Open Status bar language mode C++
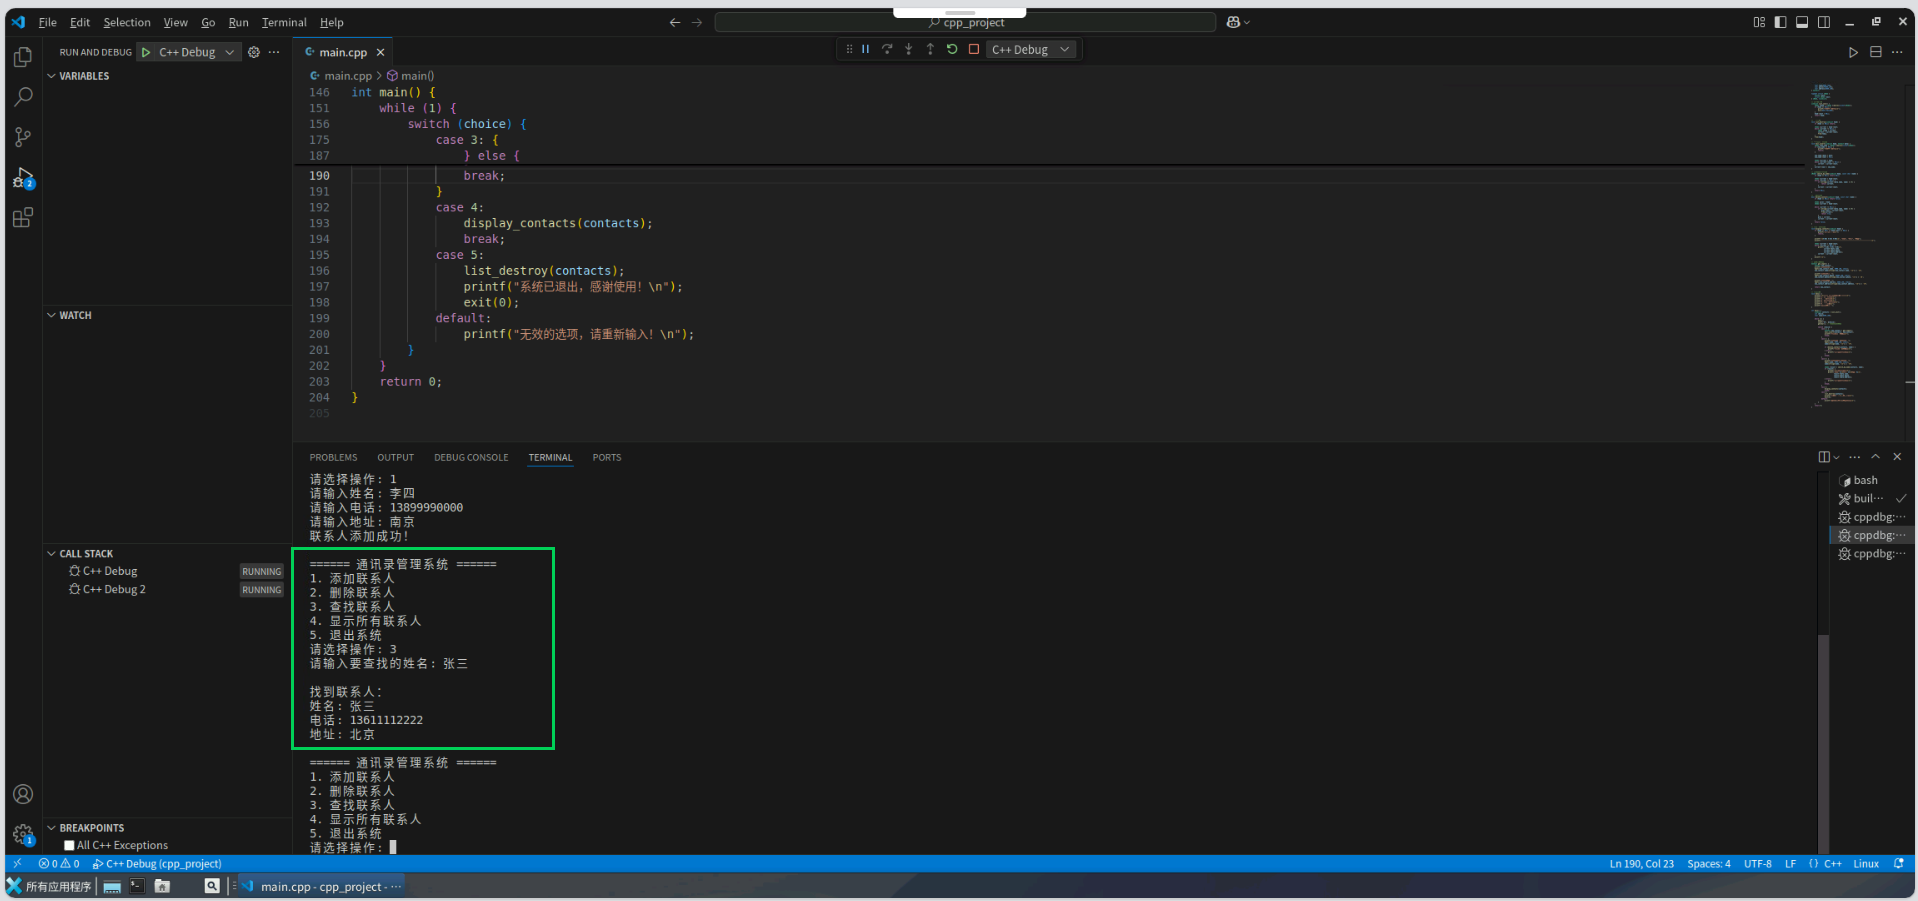Image resolution: width=1918 pixels, height=901 pixels. [1833, 864]
